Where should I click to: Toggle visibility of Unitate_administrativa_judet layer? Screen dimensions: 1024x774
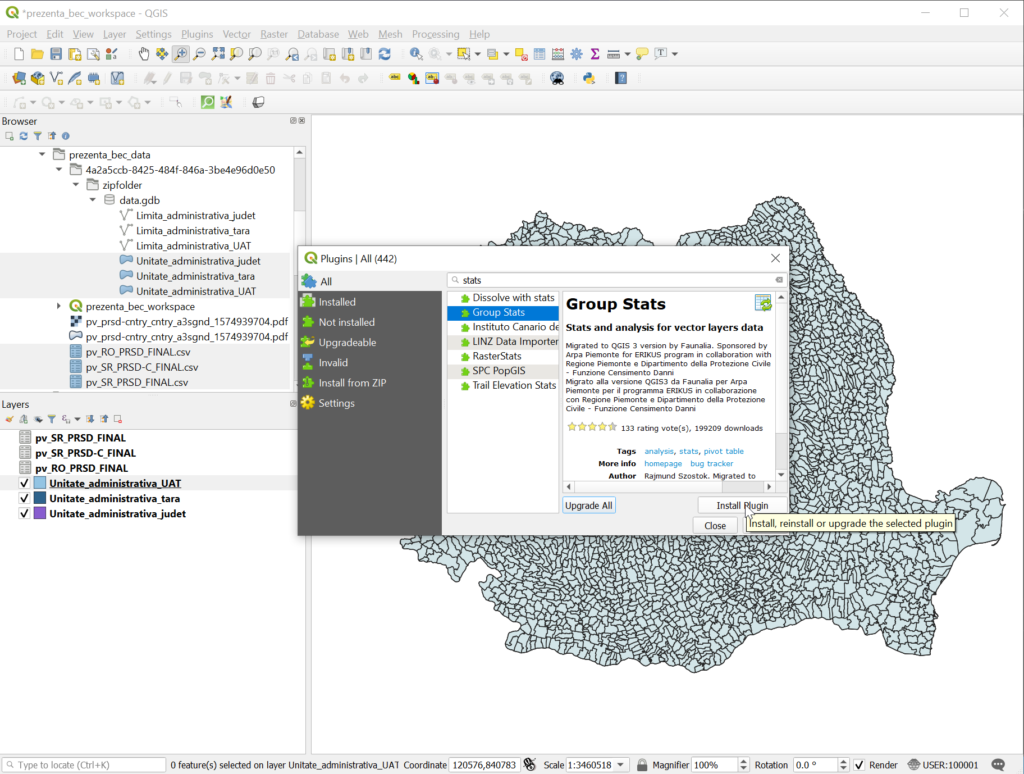[24, 513]
